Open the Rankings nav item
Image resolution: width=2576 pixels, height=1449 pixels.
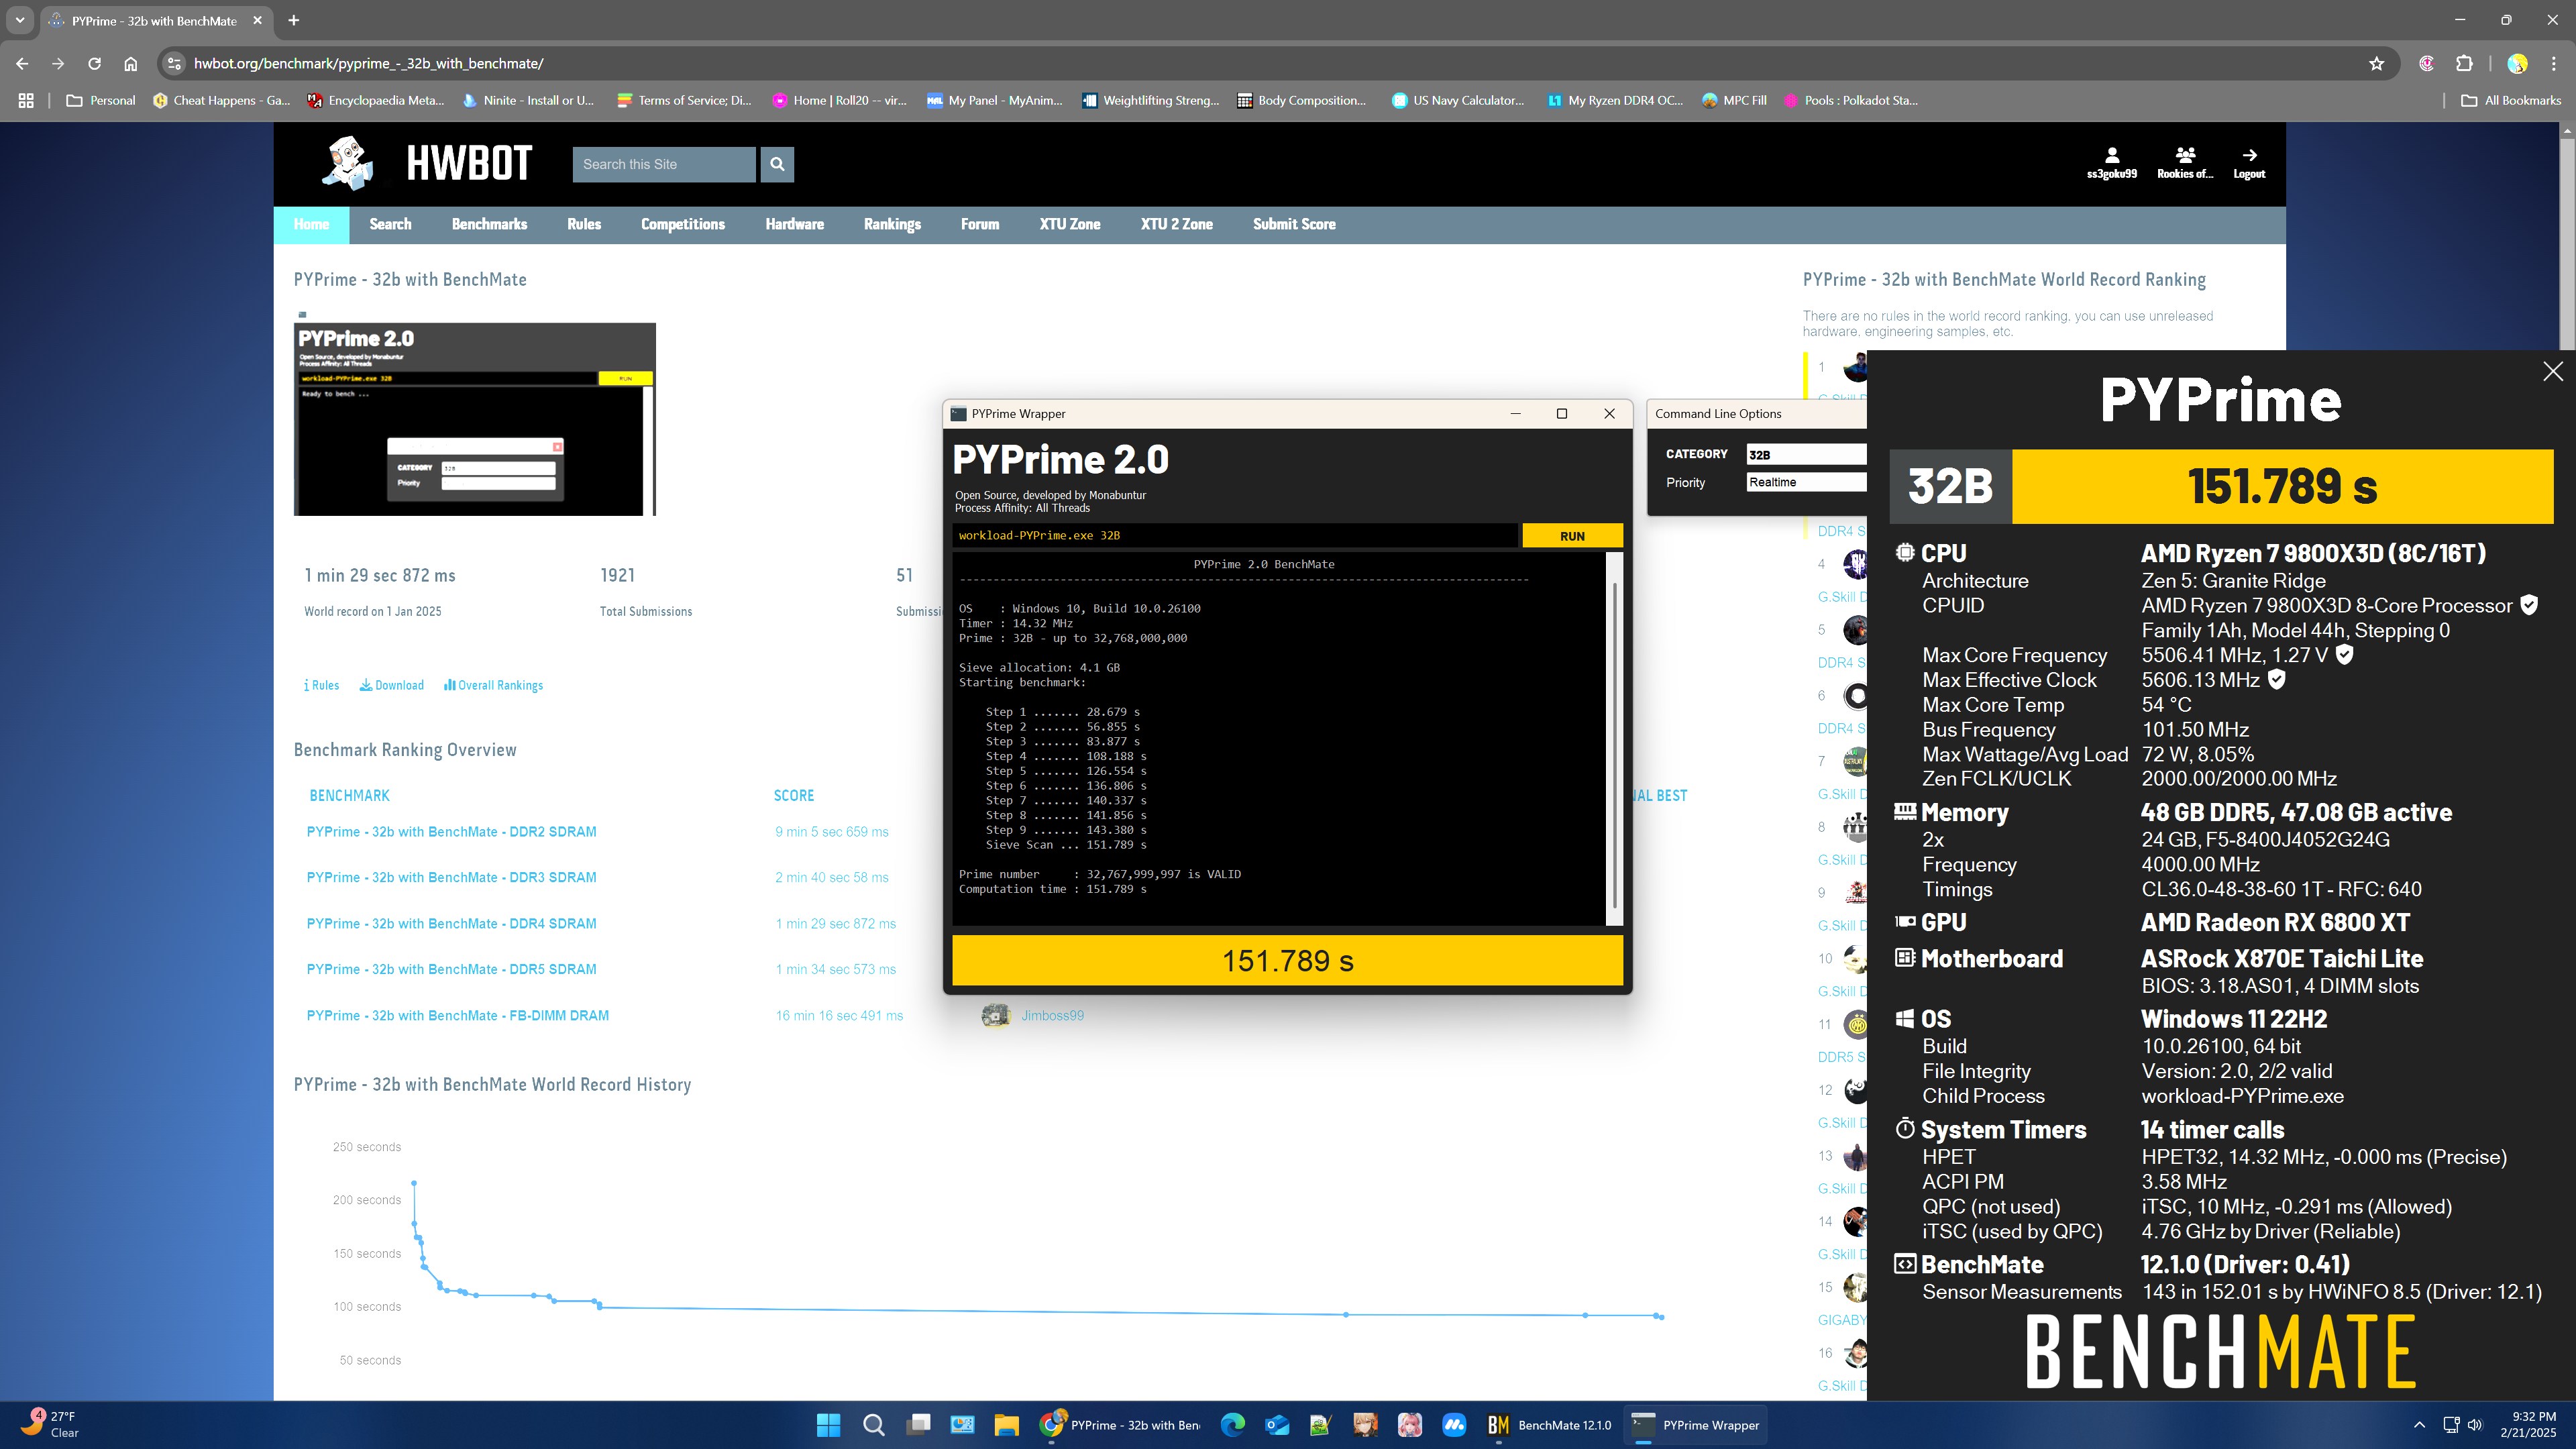point(892,224)
